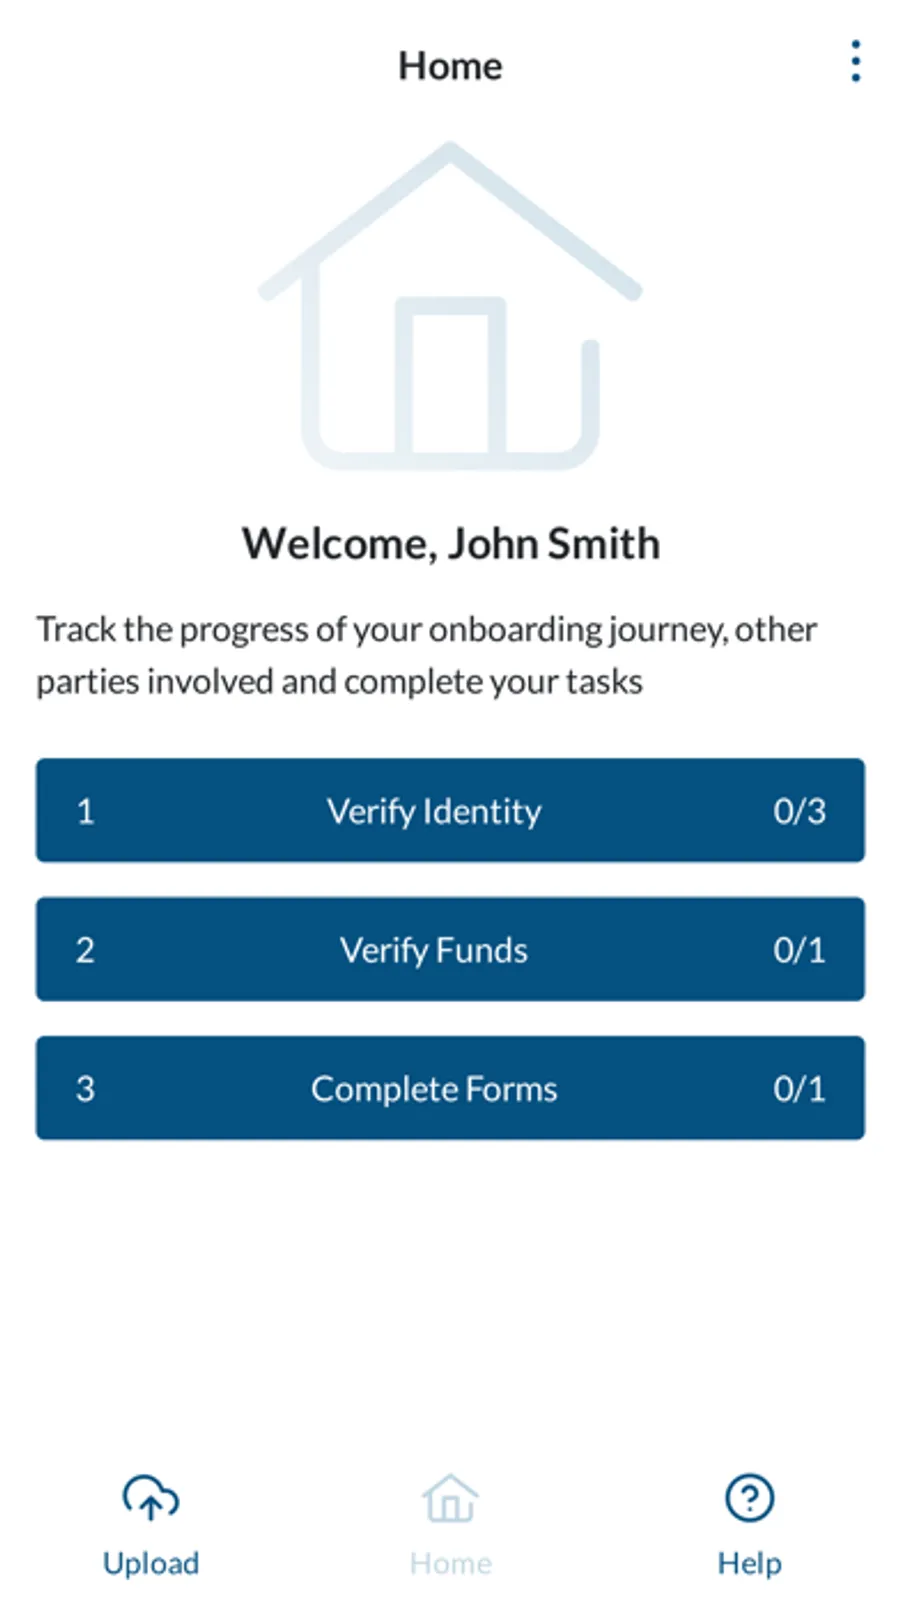Click the onboarding journey description text
This screenshot has height=1598, width=900.
click(x=427, y=655)
